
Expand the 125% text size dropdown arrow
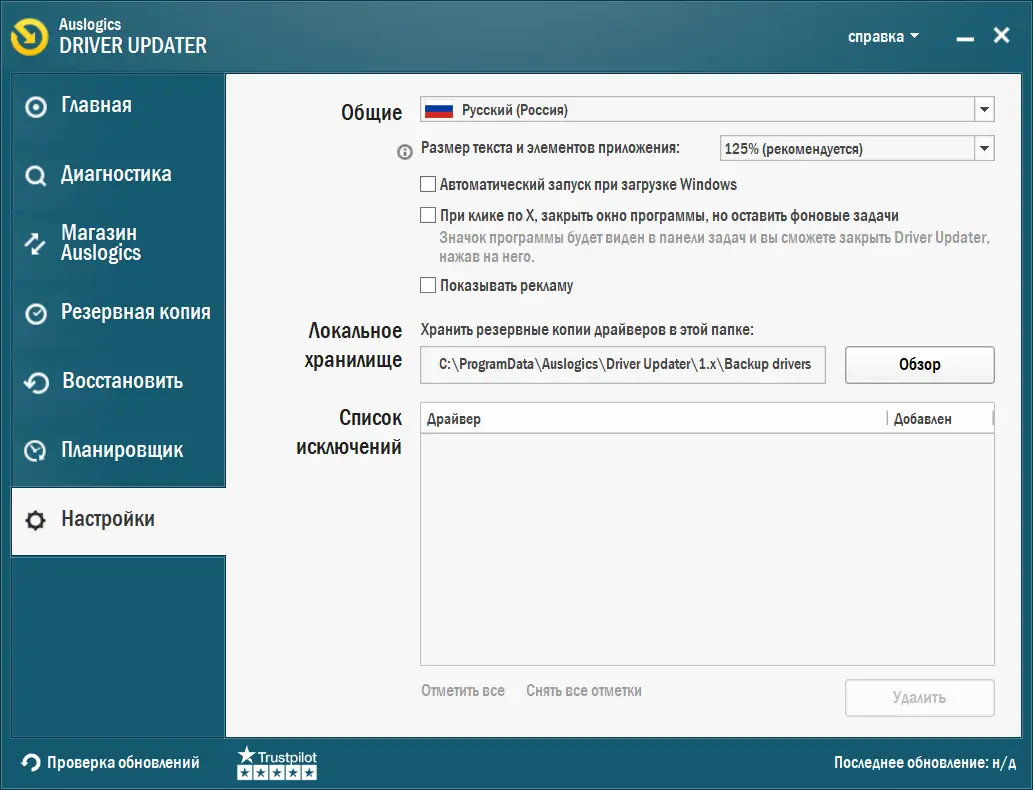click(984, 148)
